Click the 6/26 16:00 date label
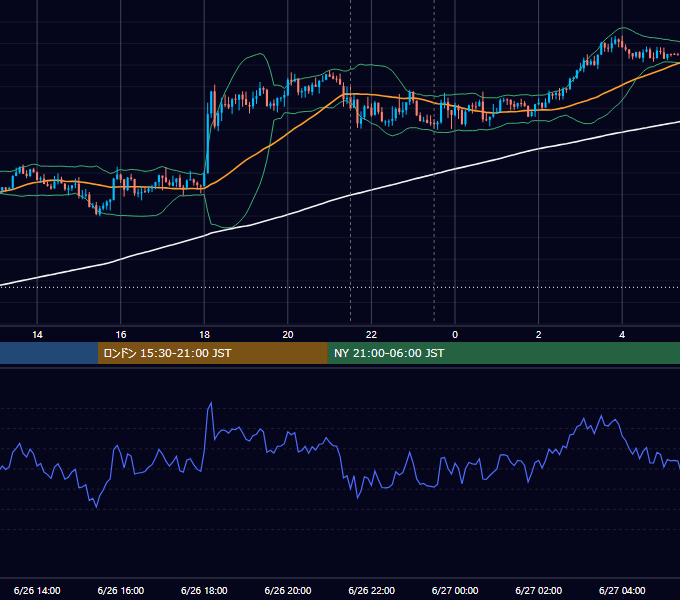The image size is (680, 600). click(121, 590)
